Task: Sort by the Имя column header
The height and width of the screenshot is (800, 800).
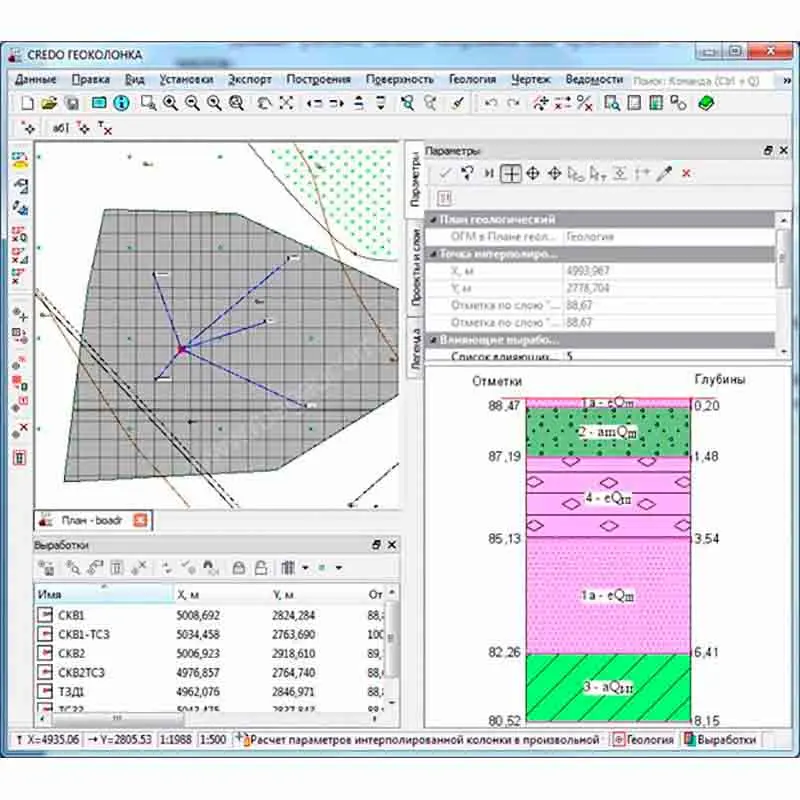Action: [x=100, y=594]
